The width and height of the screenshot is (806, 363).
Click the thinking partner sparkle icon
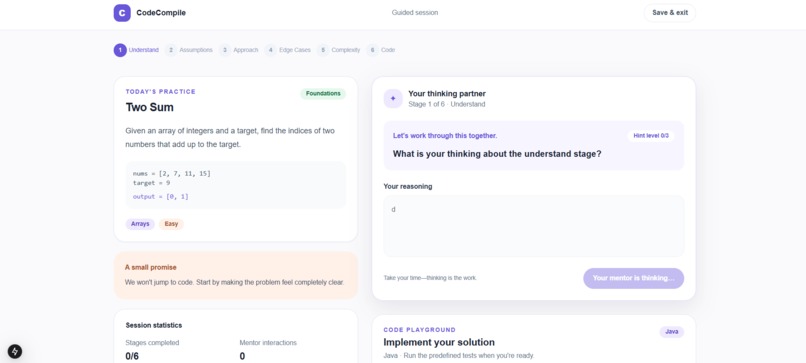tap(393, 99)
